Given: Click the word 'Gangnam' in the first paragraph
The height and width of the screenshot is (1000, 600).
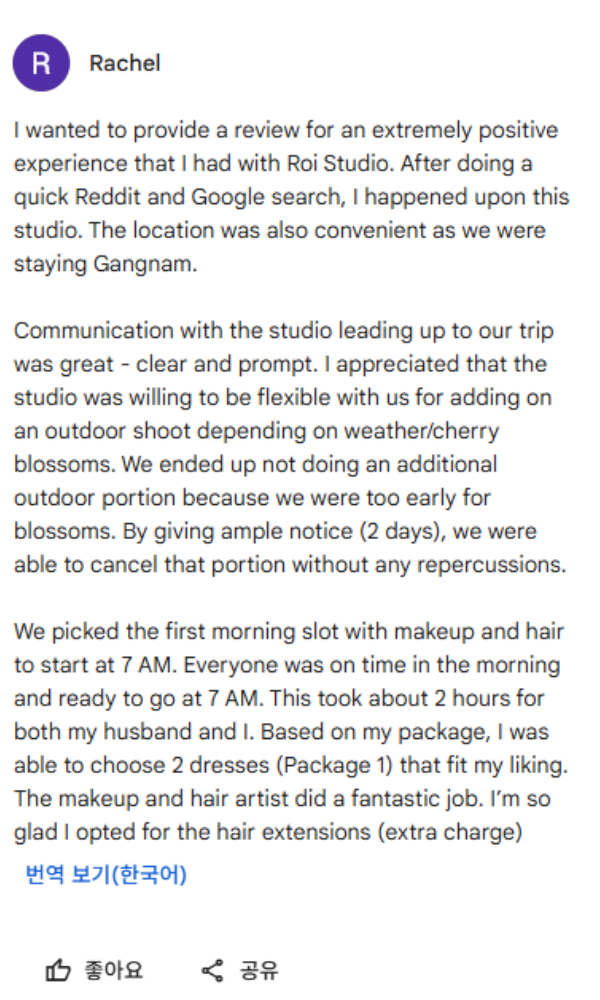Looking at the screenshot, I should tap(145, 264).
